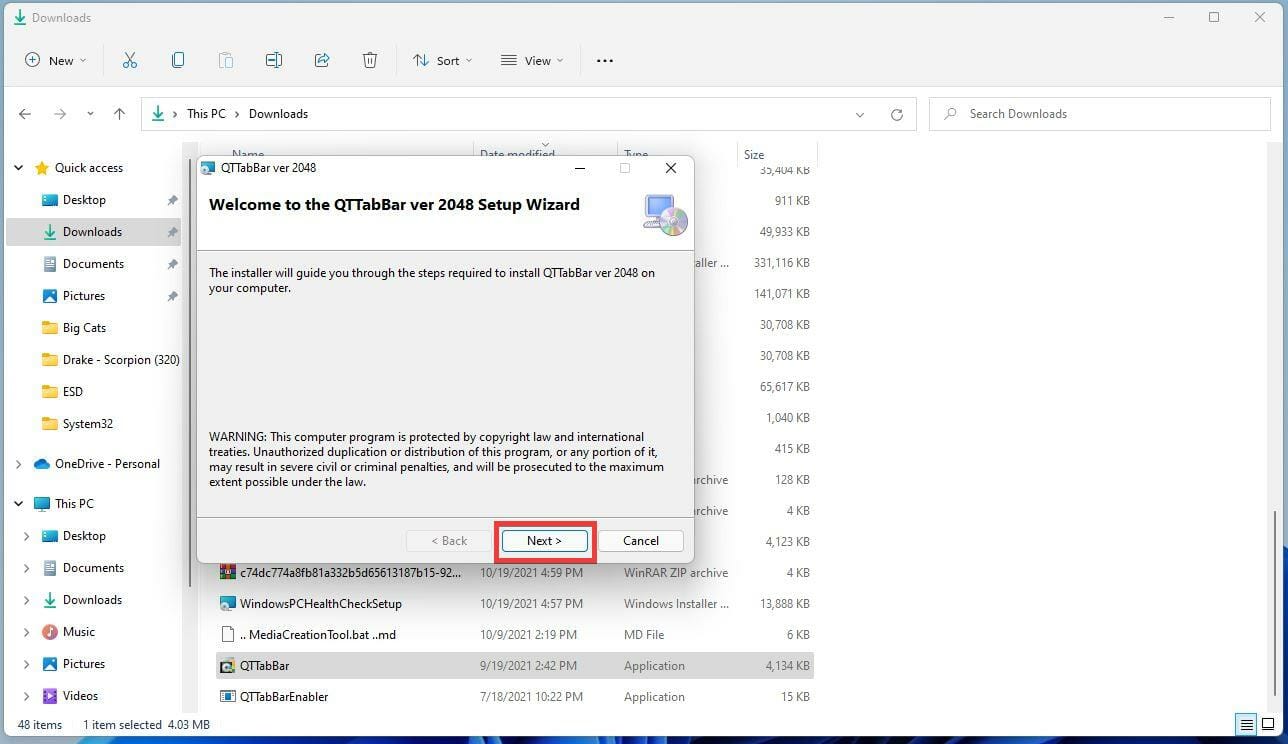Click Next in the QTTabBar setup wizard
Viewport: 1288px width, 744px height.
tap(543, 540)
